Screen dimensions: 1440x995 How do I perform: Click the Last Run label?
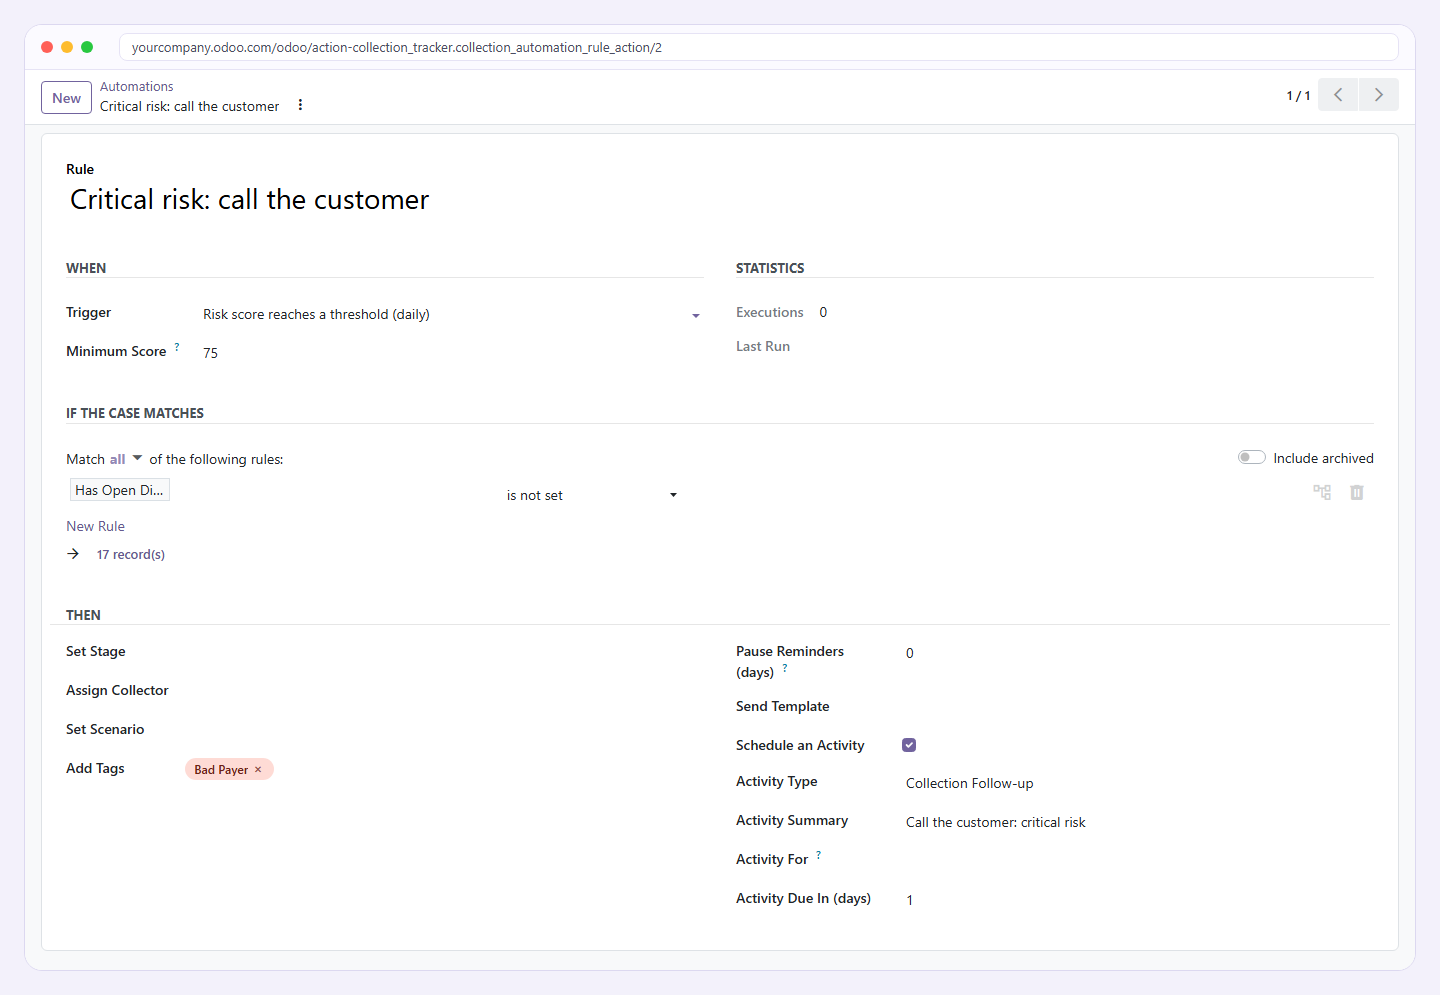pos(763,346)
